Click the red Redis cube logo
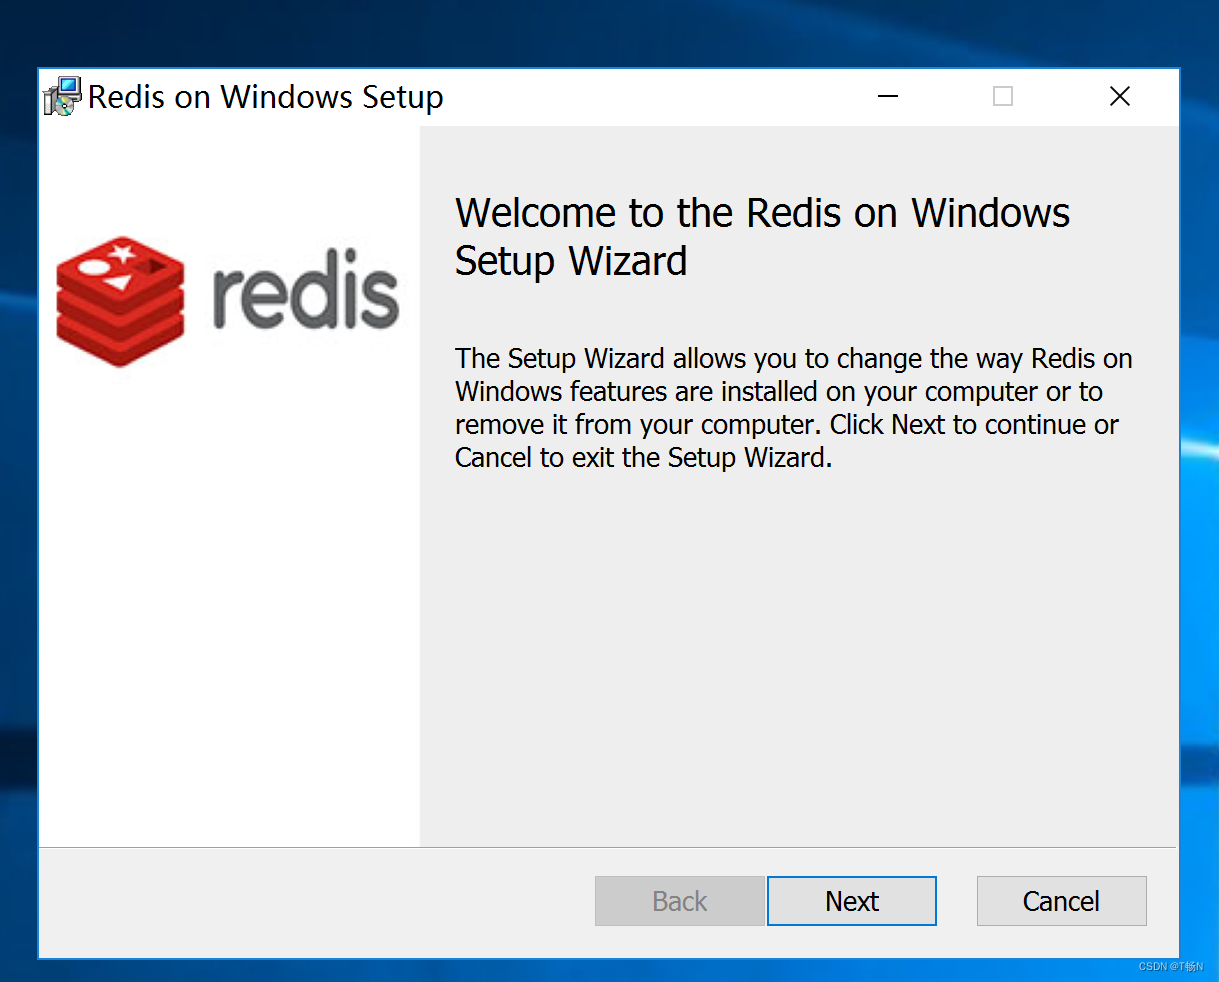The width and height of the screenshot is (1219, 982). click(118, 300)
